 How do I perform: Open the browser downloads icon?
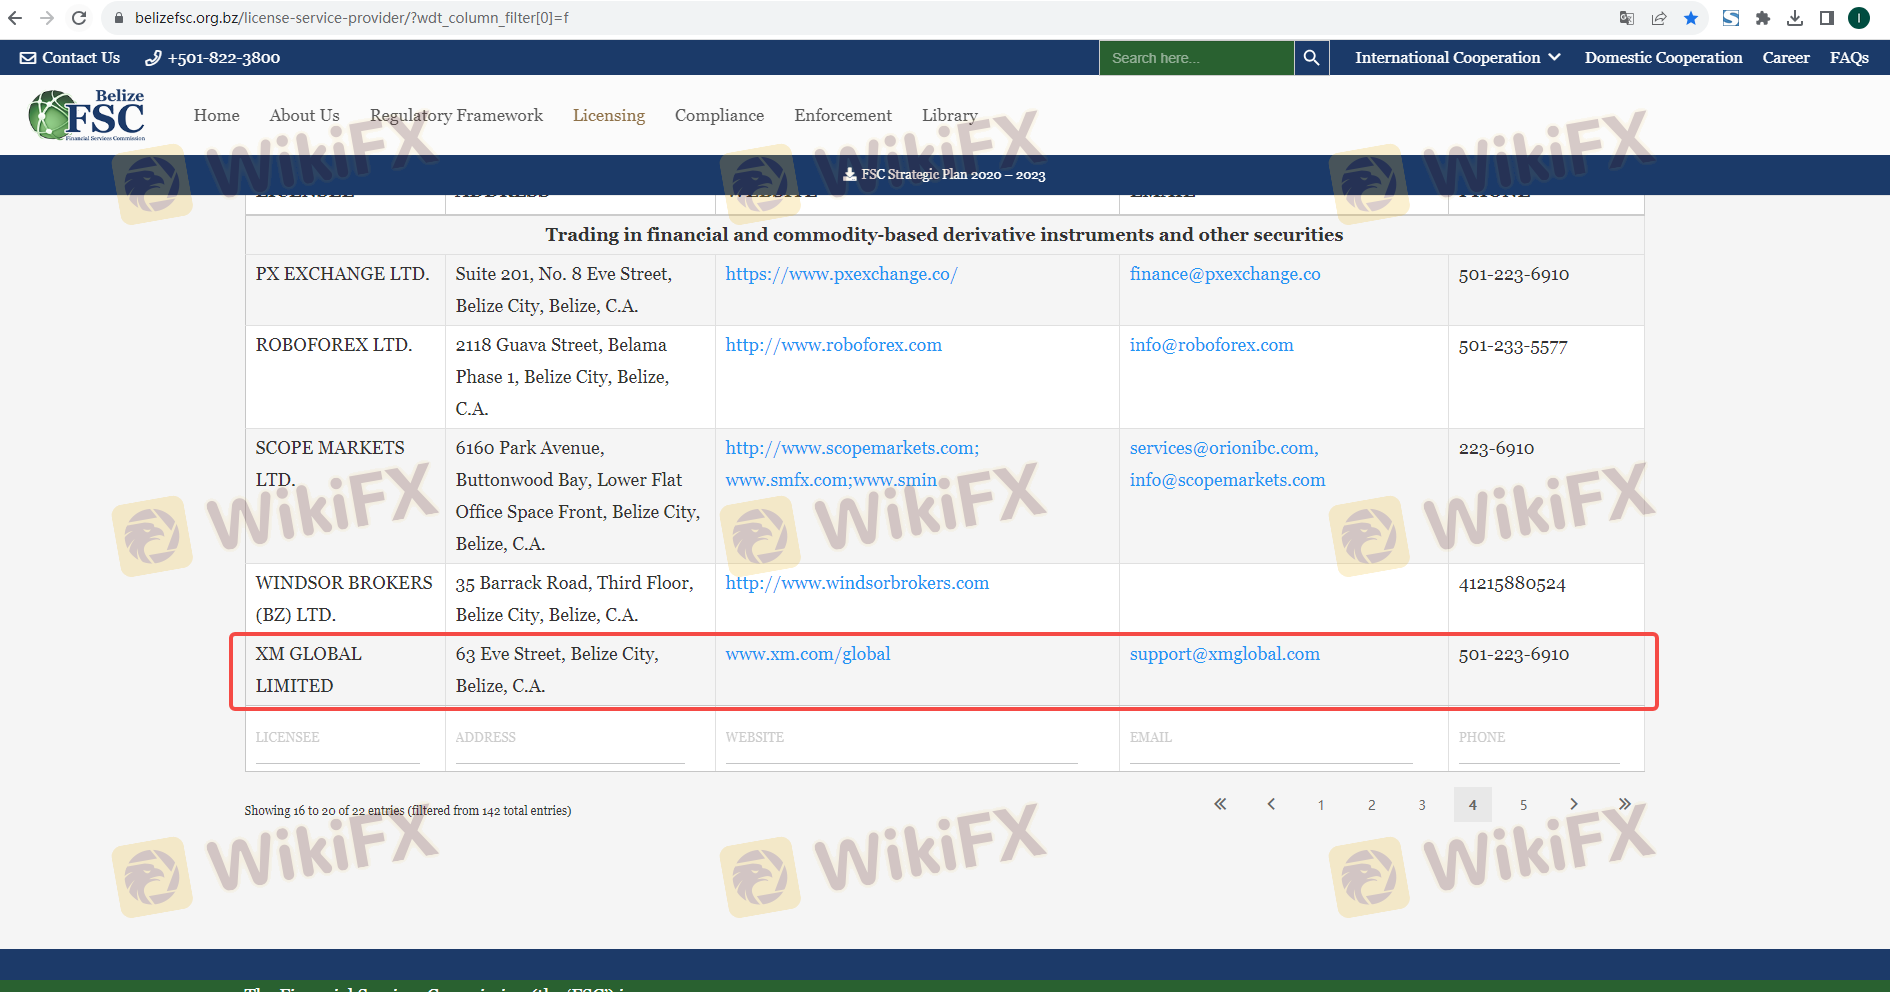[x=1795, y=18]
